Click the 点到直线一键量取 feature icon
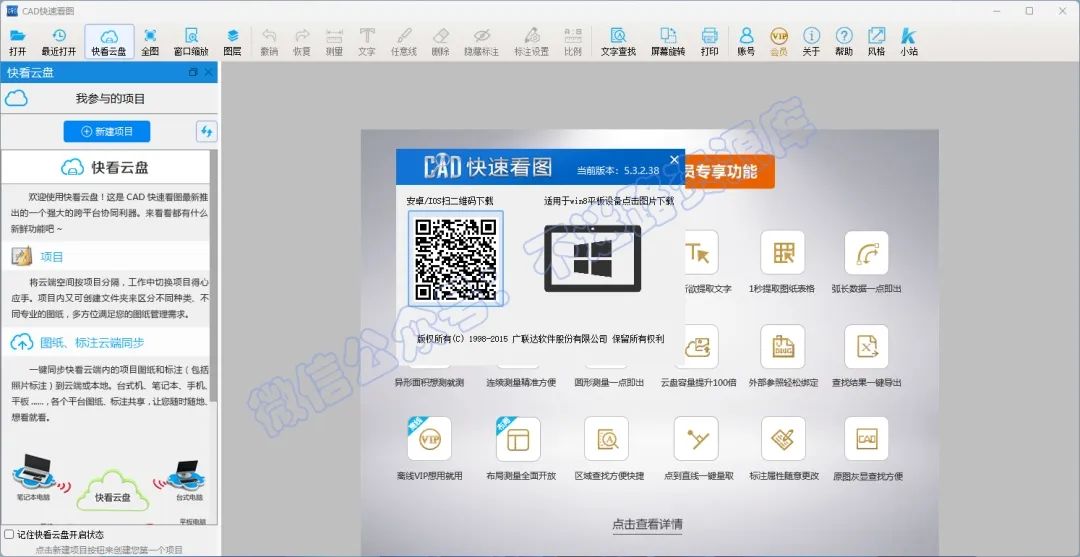 coord(696,439)
